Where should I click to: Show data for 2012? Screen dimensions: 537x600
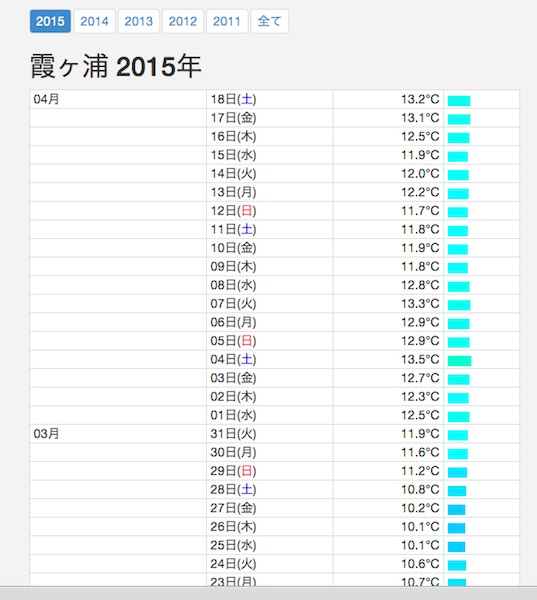183,21
